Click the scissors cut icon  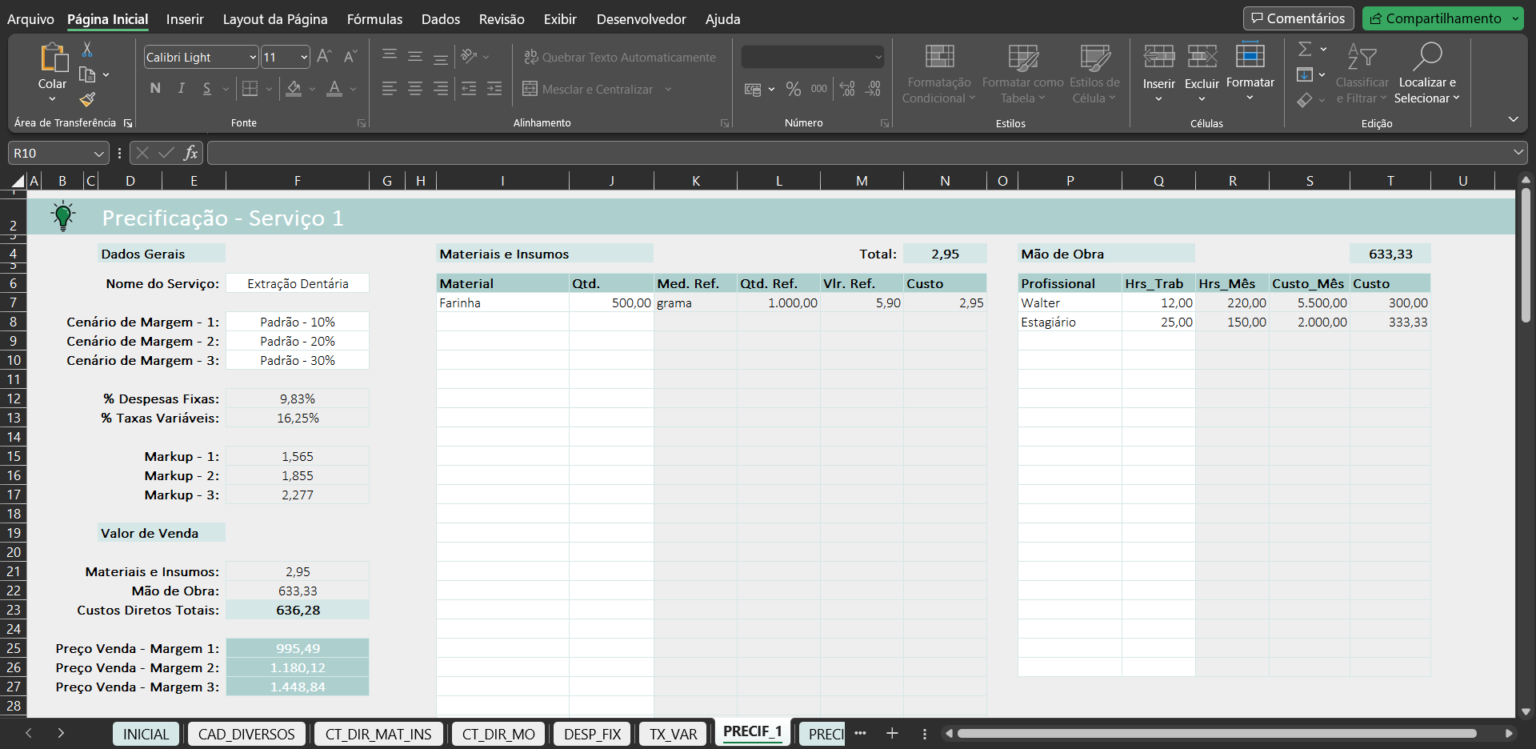click(x=87, y=49)
